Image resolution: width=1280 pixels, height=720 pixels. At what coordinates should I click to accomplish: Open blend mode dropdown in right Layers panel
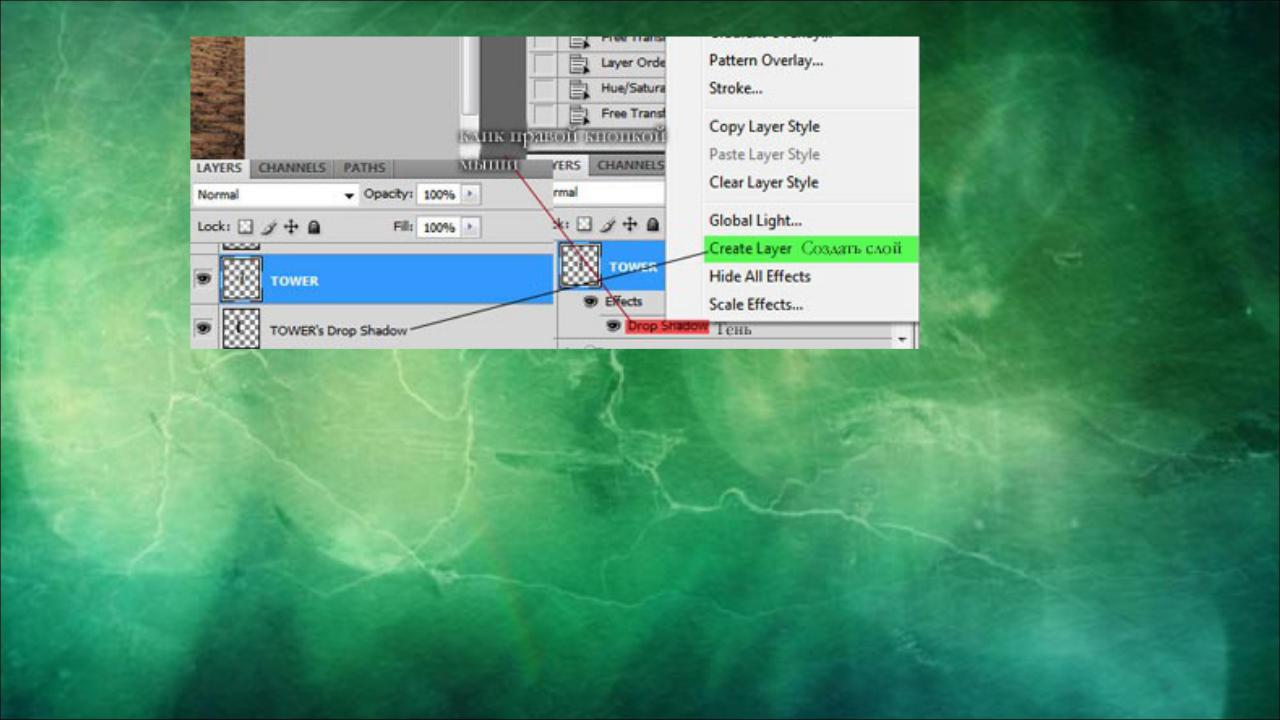click(609, 193)
